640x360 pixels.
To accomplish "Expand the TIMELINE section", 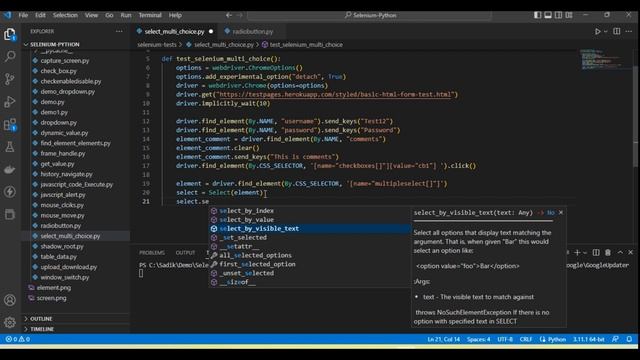I will [42, 329].
